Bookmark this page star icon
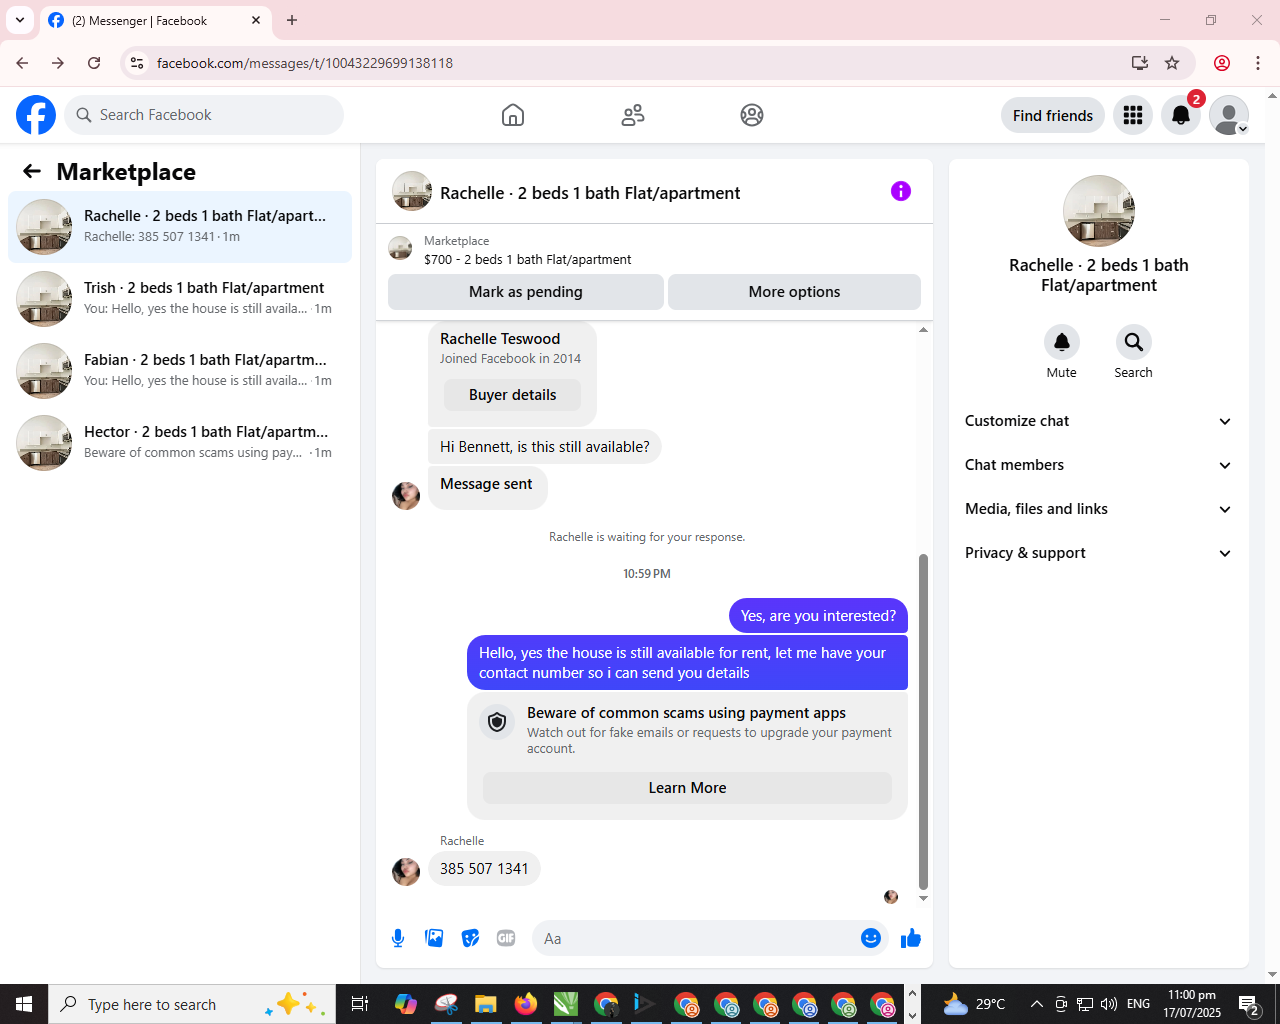This screenshot has width=1280, height=1024. (x=1172, y=63)
